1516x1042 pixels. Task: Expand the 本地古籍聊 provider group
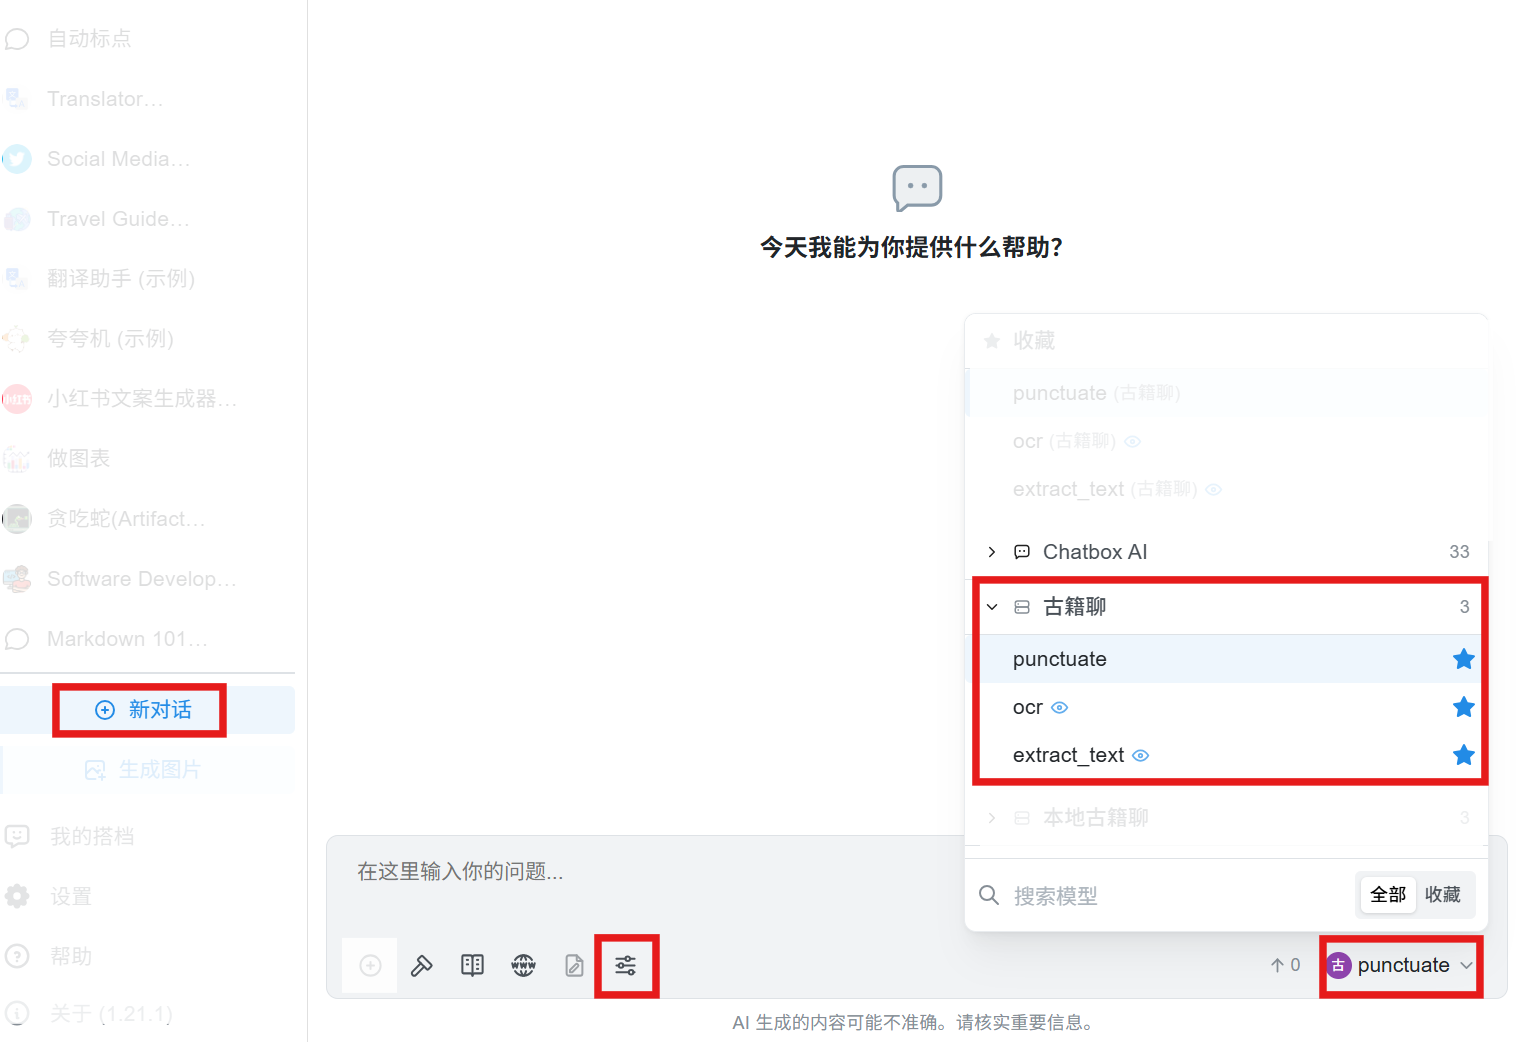click(1226, 818)
